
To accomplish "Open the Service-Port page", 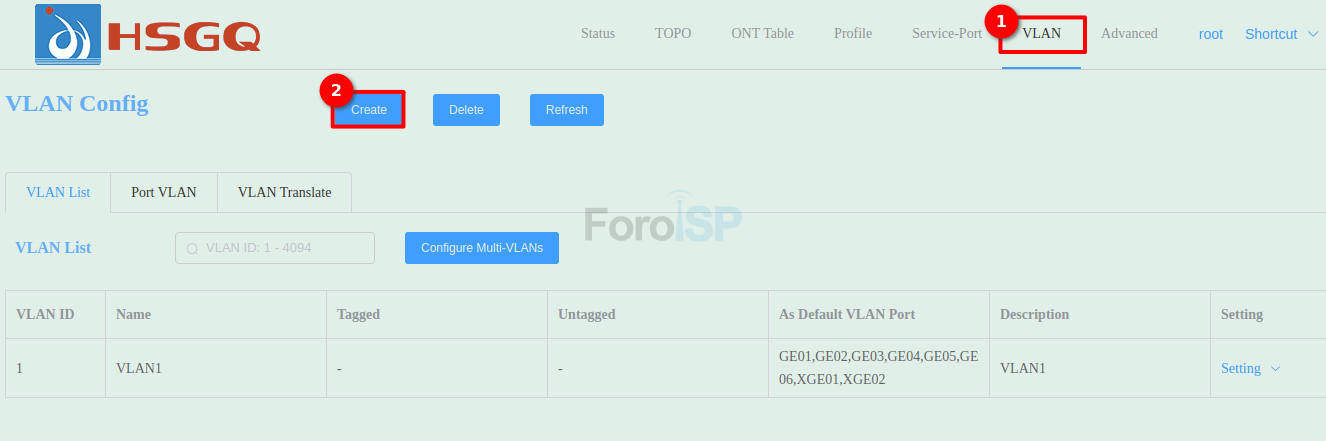I will click(947, 33).
